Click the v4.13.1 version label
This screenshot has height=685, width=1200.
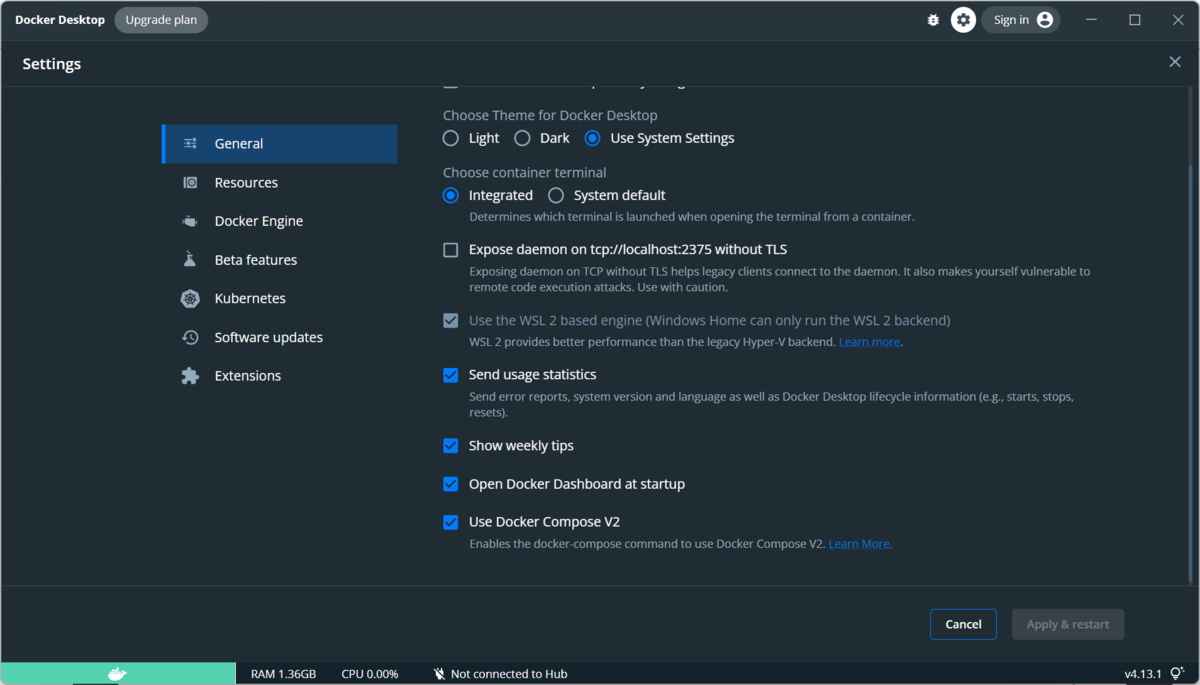(1143, 674)
